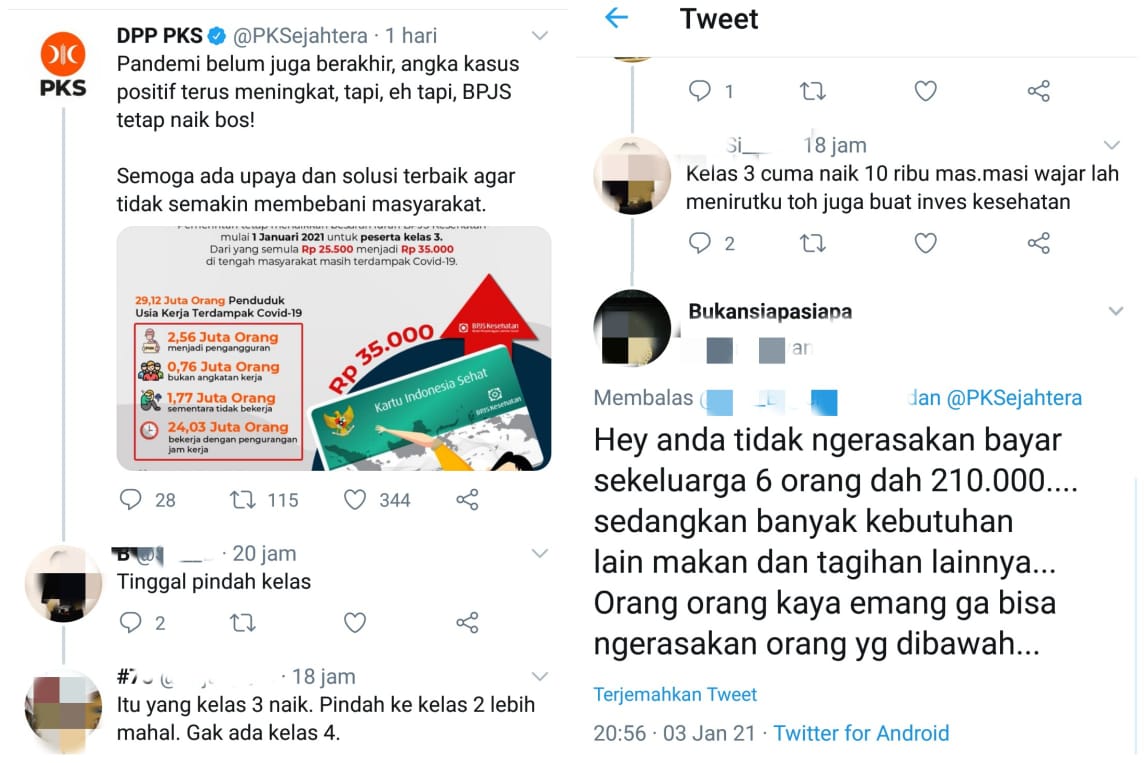Go back using the blue arrow
This screenshot has width=1145, height=763.
[616, 18]
